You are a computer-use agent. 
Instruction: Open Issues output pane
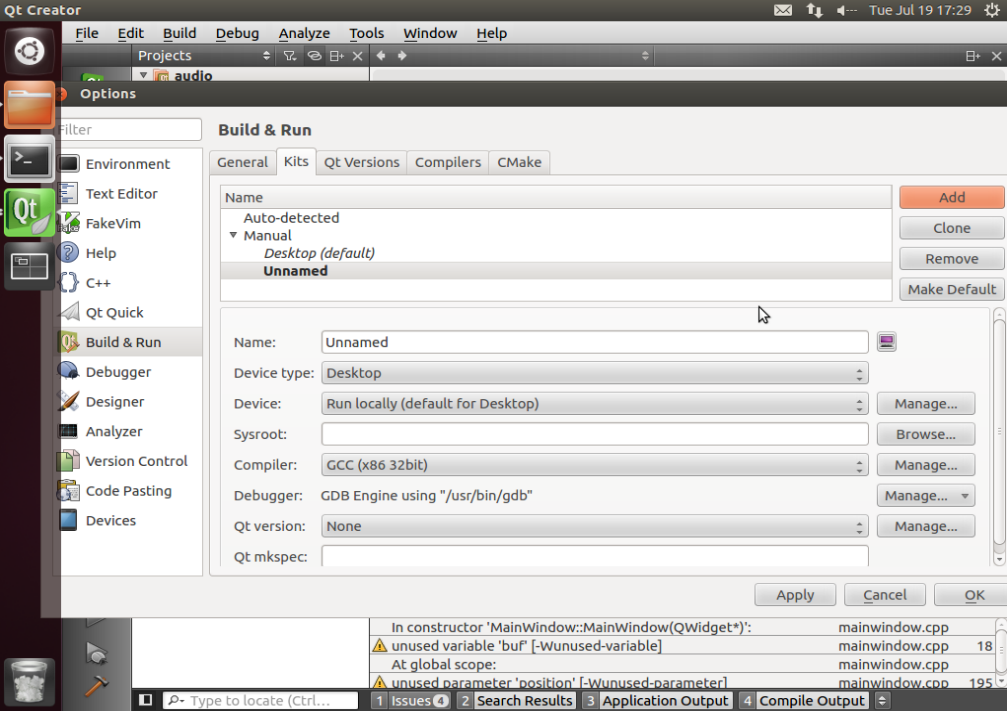pyautogui.click(x=411, y=701)
